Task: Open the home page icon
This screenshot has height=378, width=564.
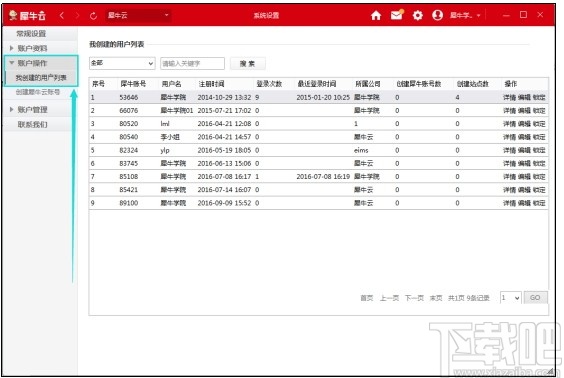Action: pos(376,15)
